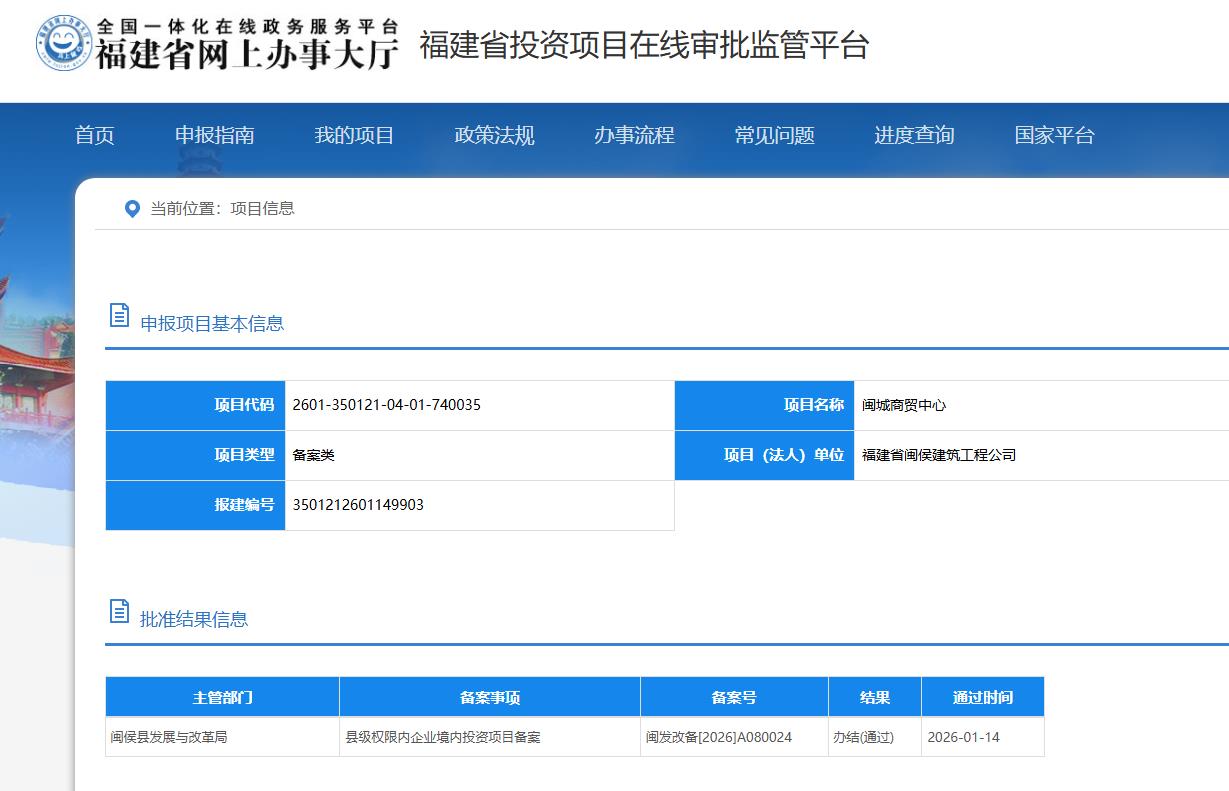Click filing number 闽发改备[2026]A080024
This screenshot has width=1229, height=791.
(719, 738)
